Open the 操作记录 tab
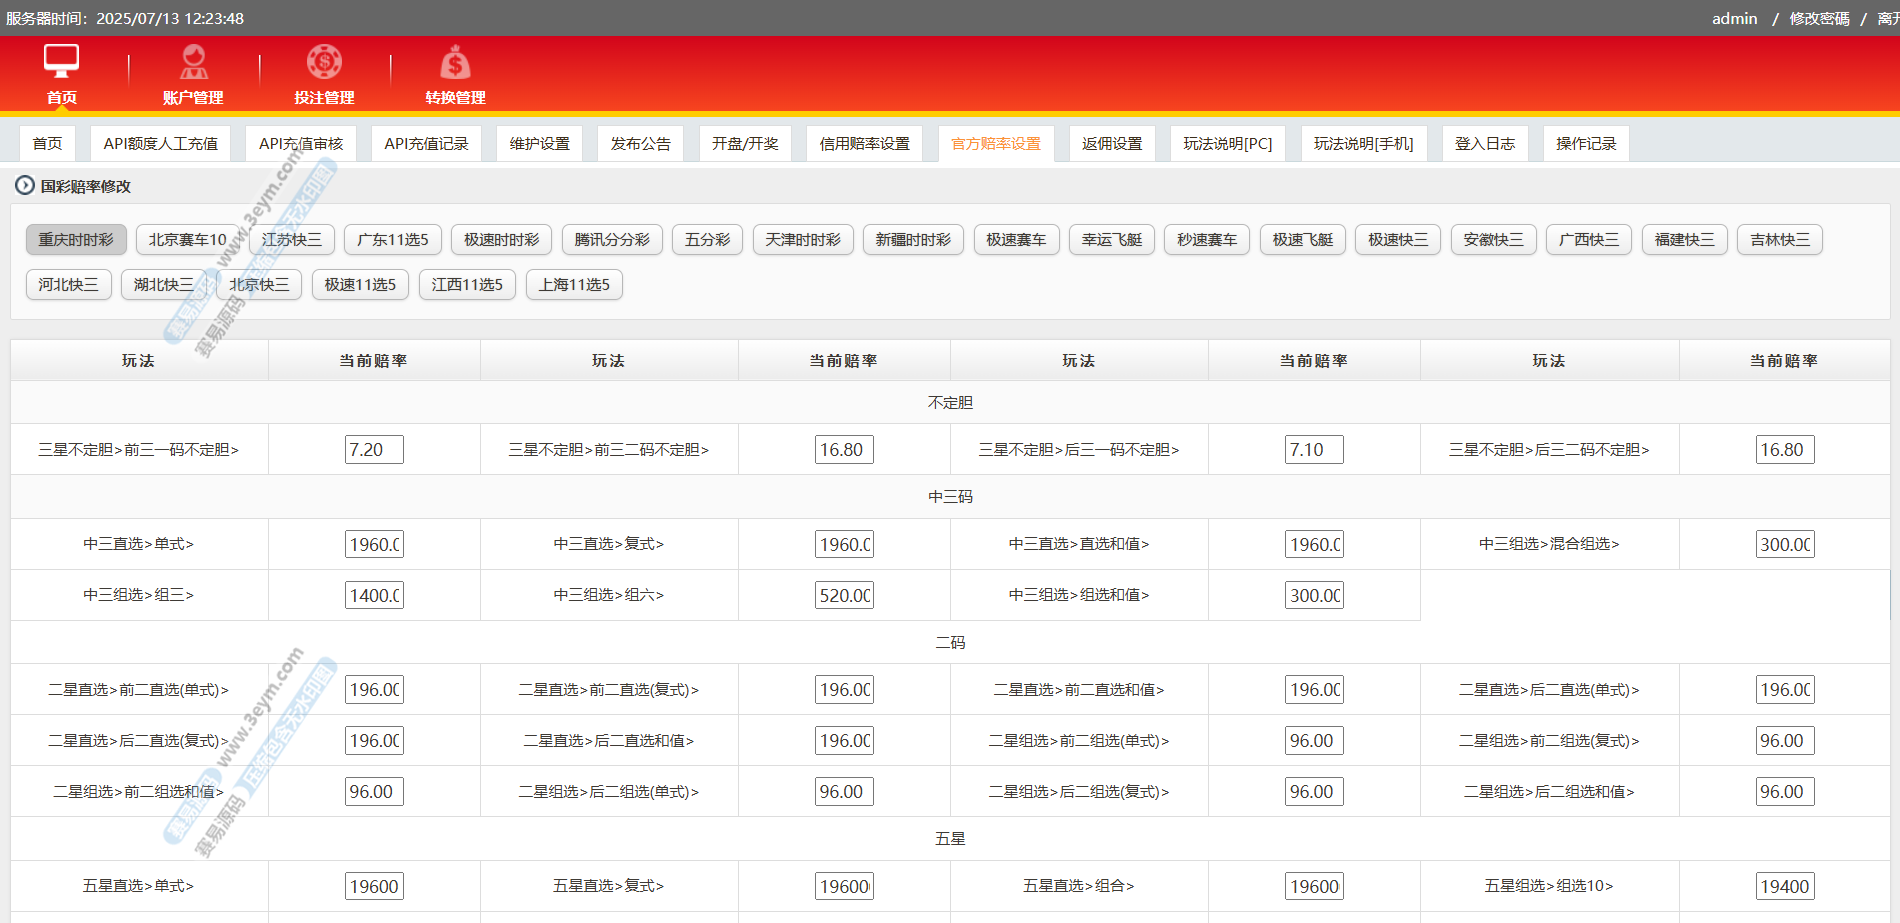 point(1585,143)
